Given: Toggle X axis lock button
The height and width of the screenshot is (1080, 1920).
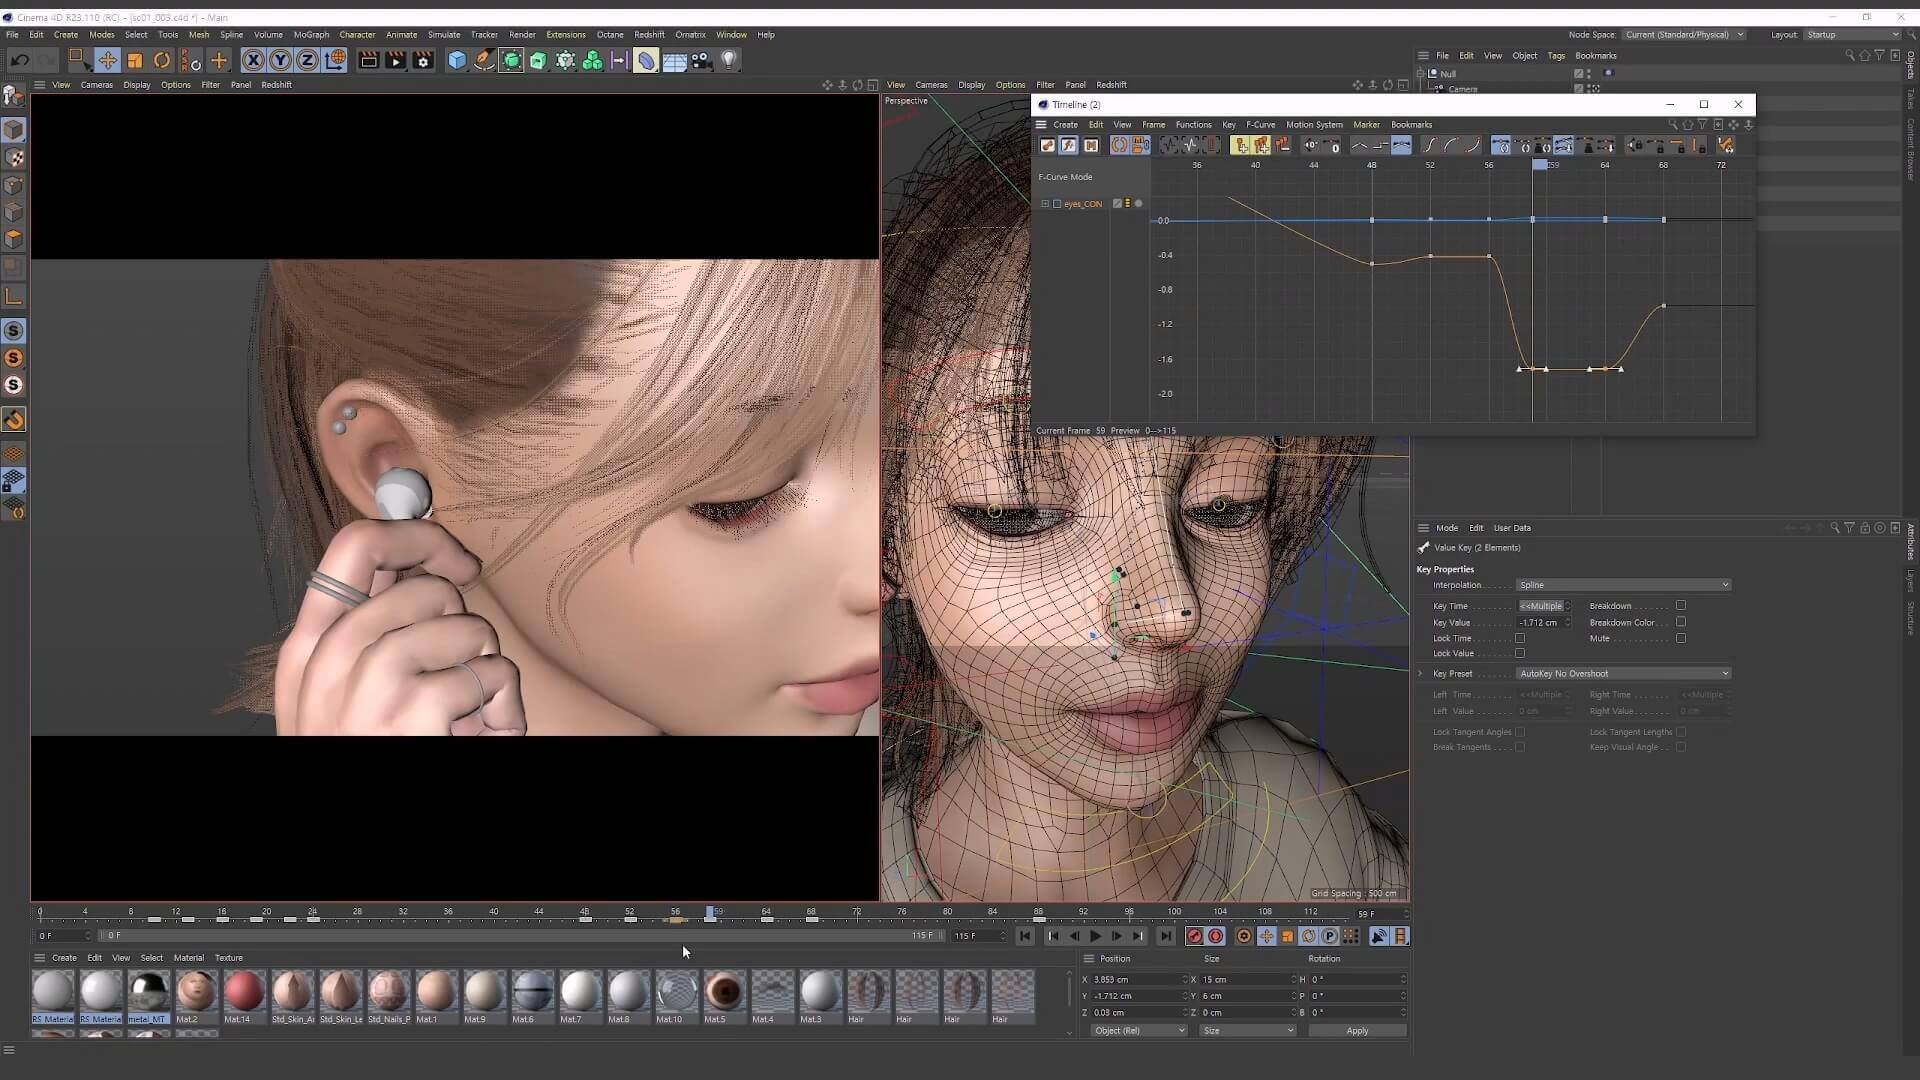Looking at the screenshot, I should (x=253, y=61).
